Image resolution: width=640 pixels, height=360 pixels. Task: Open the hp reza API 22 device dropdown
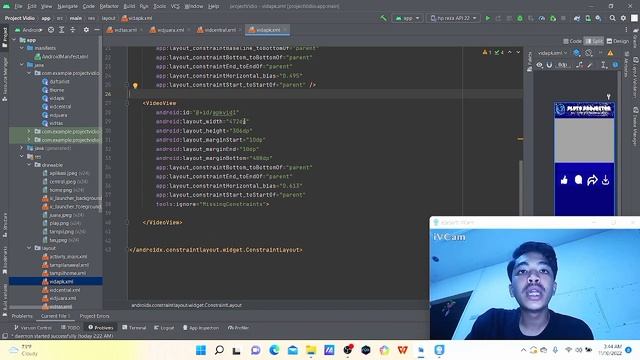tap(453, 18)
